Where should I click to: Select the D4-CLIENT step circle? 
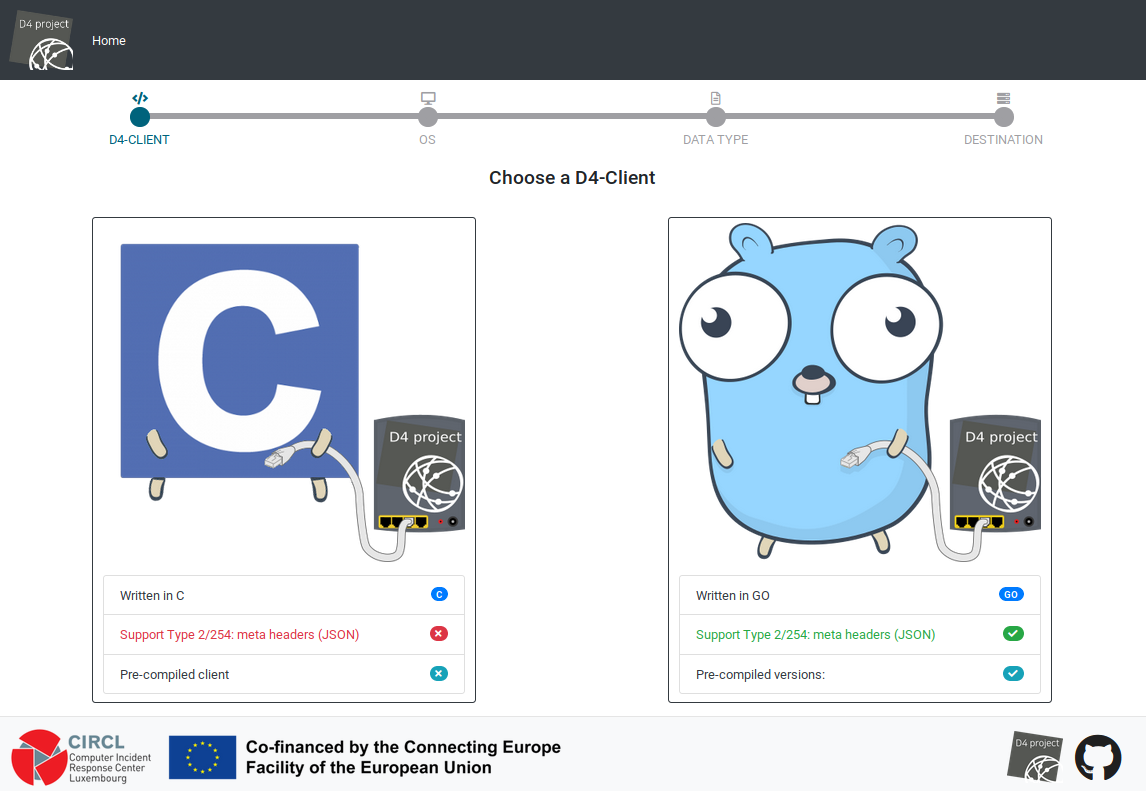140,117
